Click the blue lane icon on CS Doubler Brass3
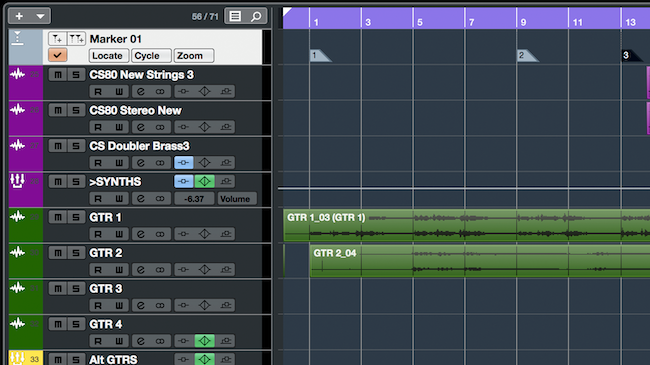 pos(184,163)
